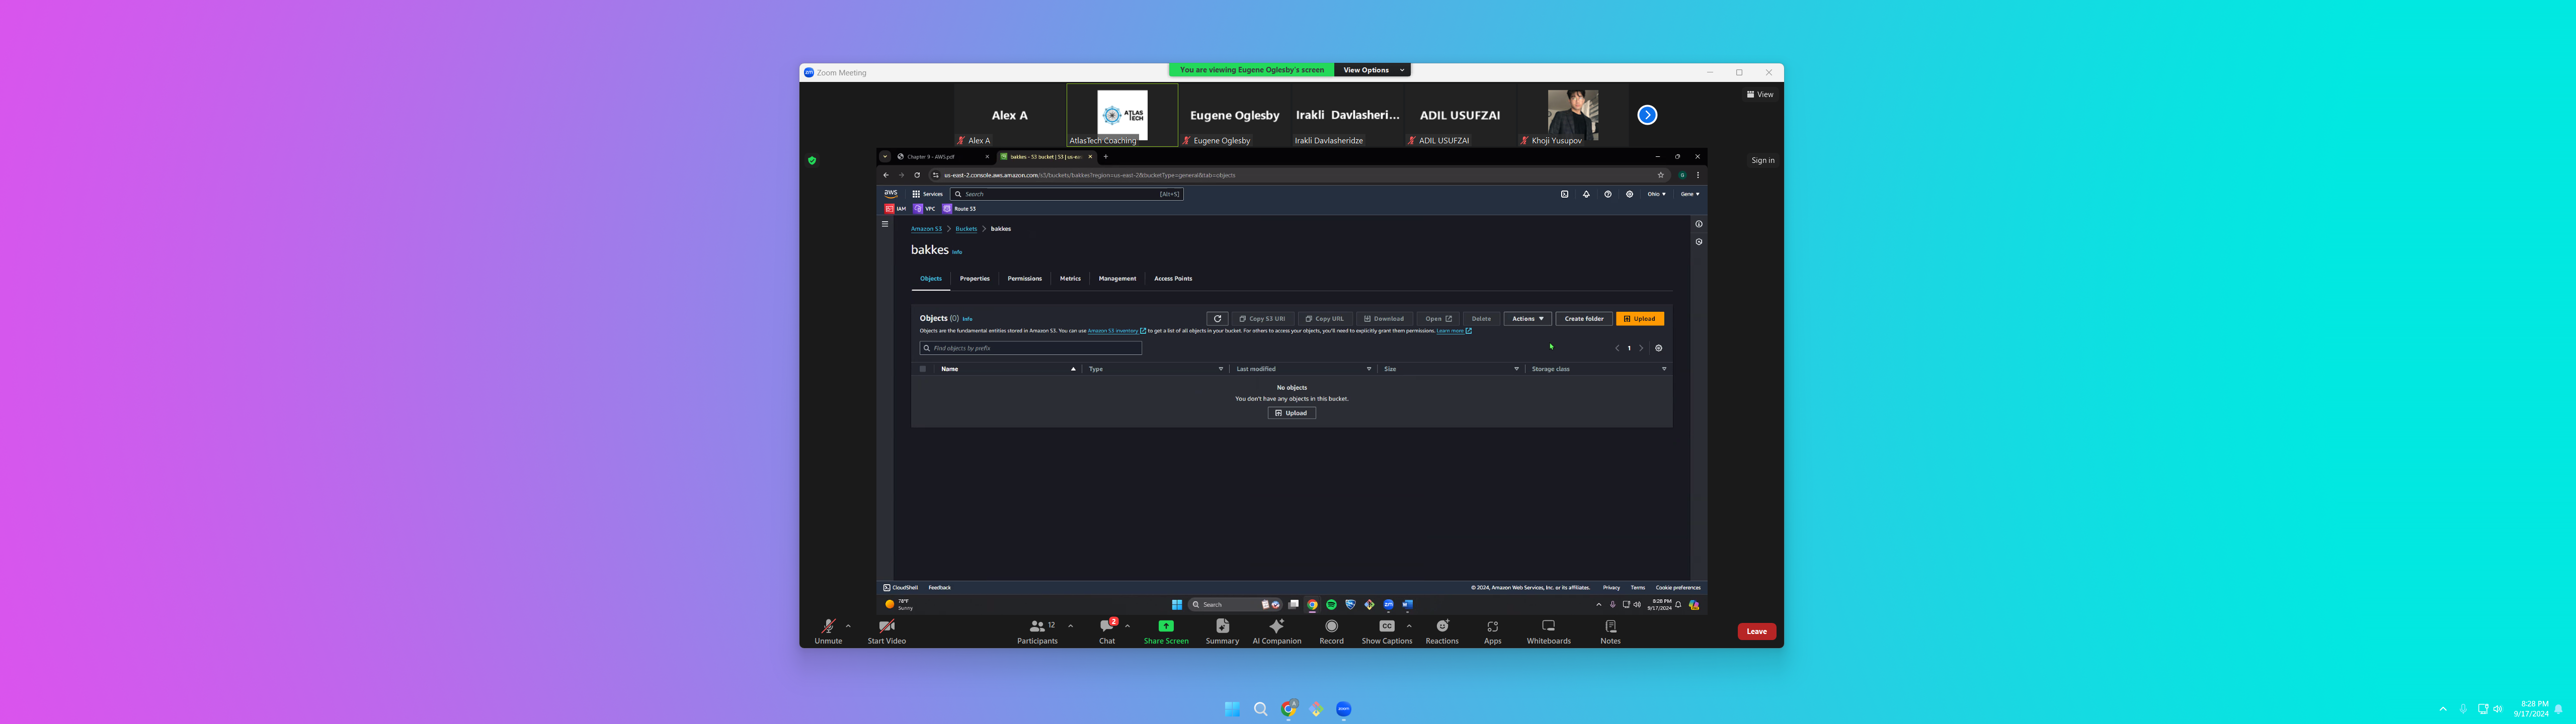Expand the View Options dropdown
The height and width of the screenshot is (724, 2576).
(1372, 70)
